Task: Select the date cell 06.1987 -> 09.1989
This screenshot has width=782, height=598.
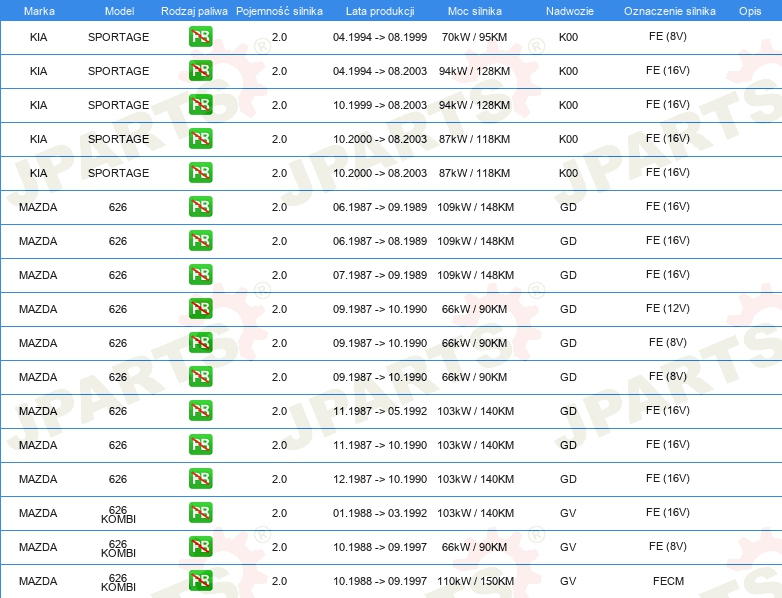Action: point(380,207)
